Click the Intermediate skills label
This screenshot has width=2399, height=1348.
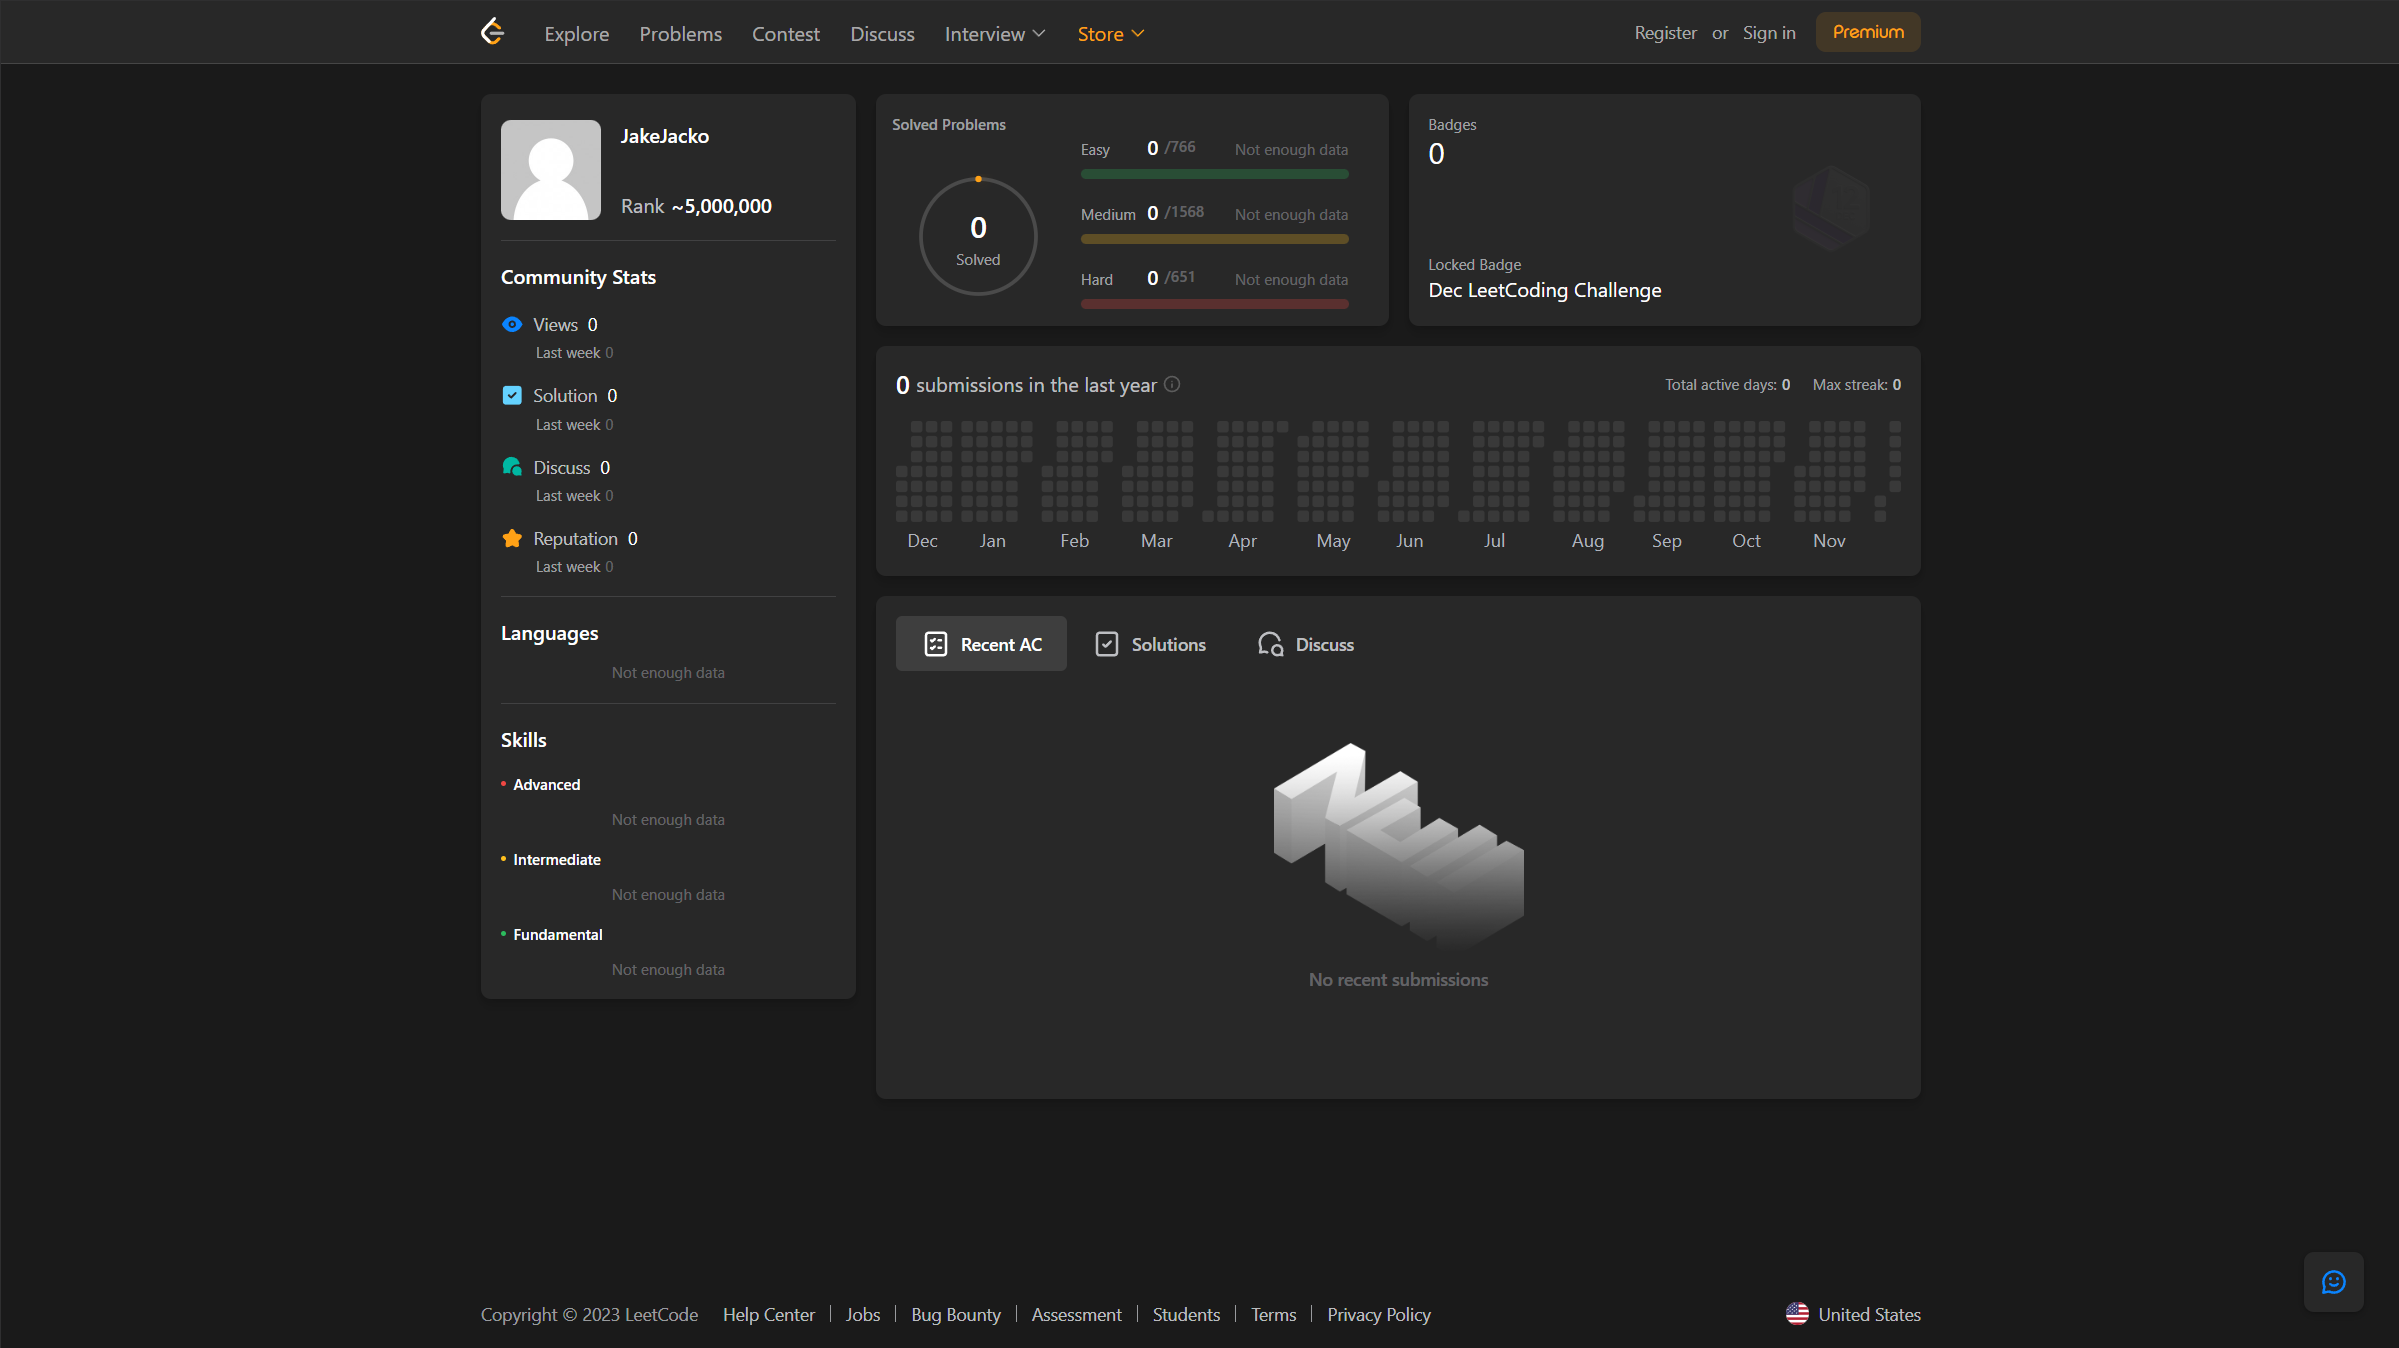tap(557, 859)
